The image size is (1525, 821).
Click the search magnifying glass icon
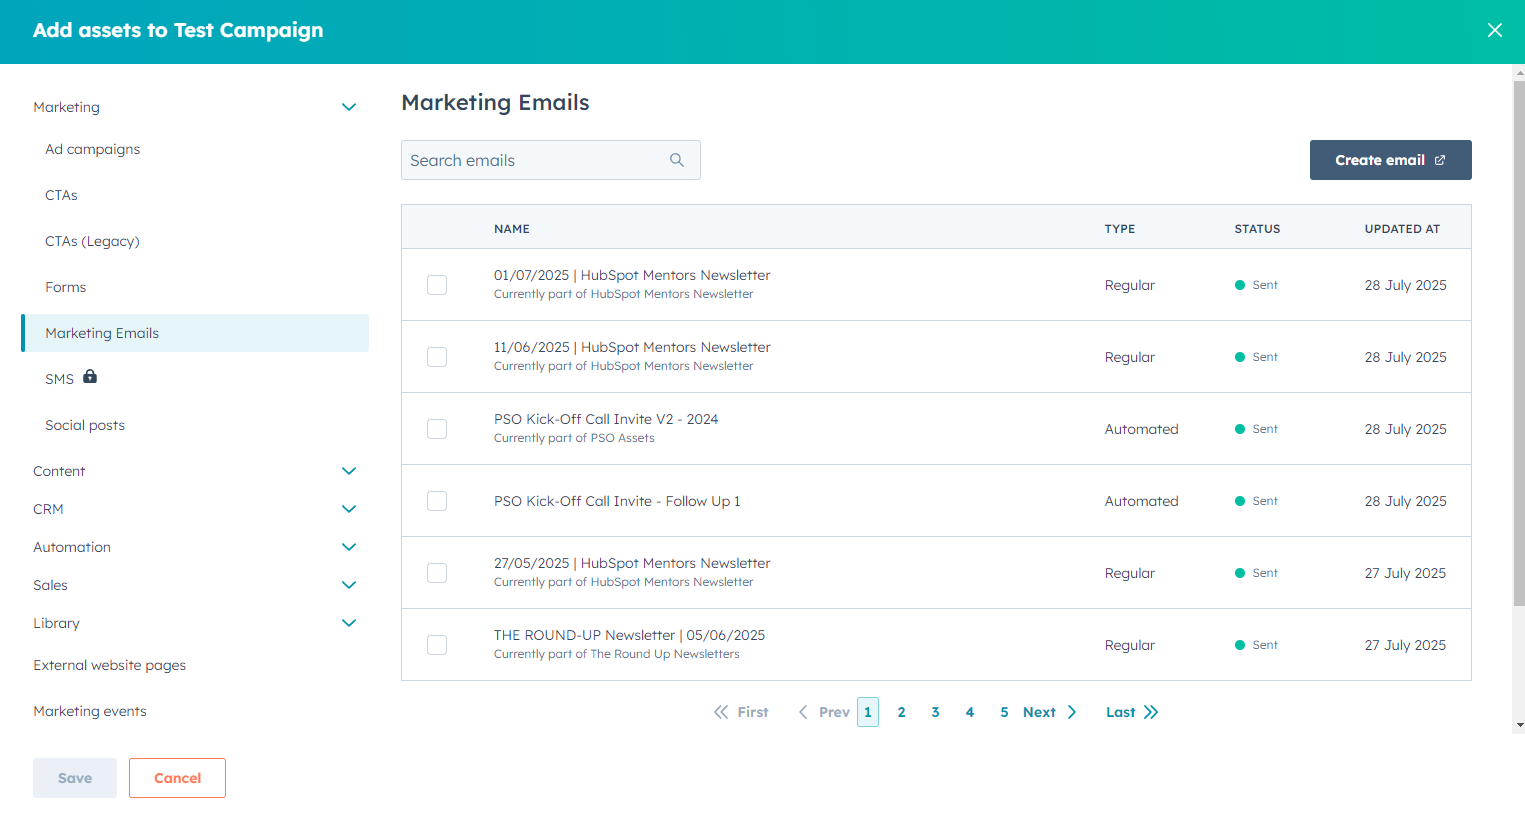(x=677, y=160)
